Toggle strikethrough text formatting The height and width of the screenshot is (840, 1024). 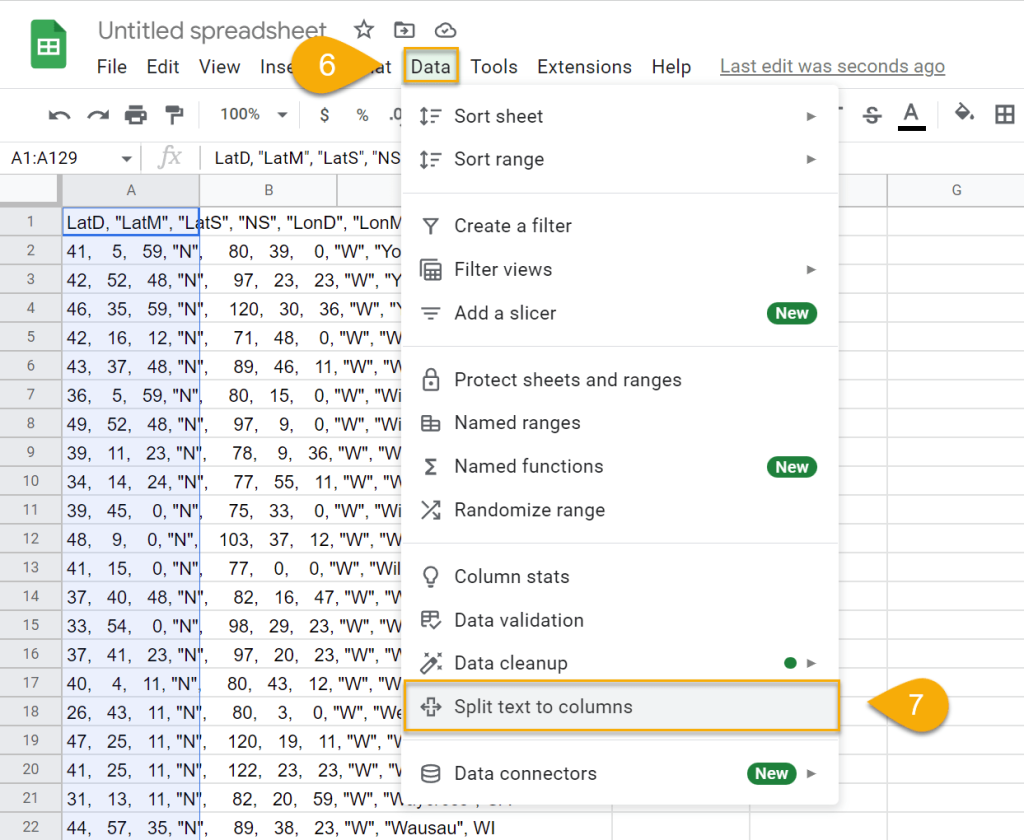[872, 115]
